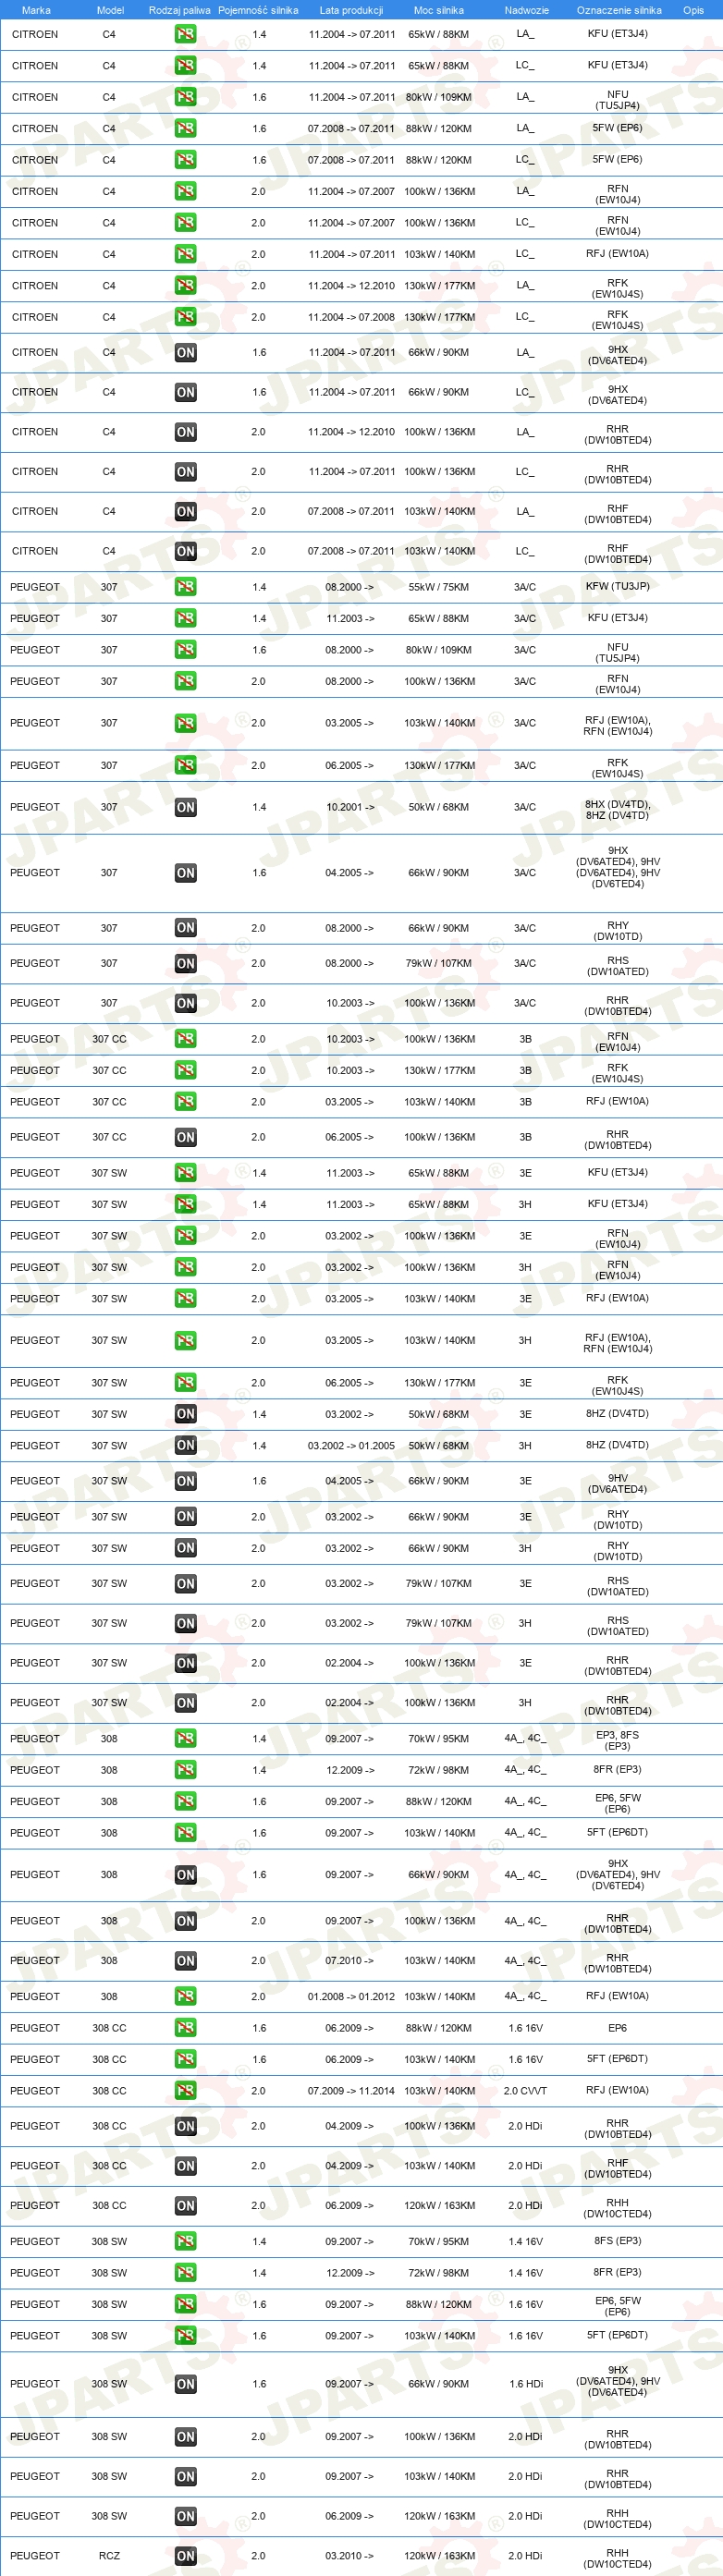Click the 10.2001 -> production date cell
The height and width of the screenshot is (2576, 723).
tap(350, 807)
